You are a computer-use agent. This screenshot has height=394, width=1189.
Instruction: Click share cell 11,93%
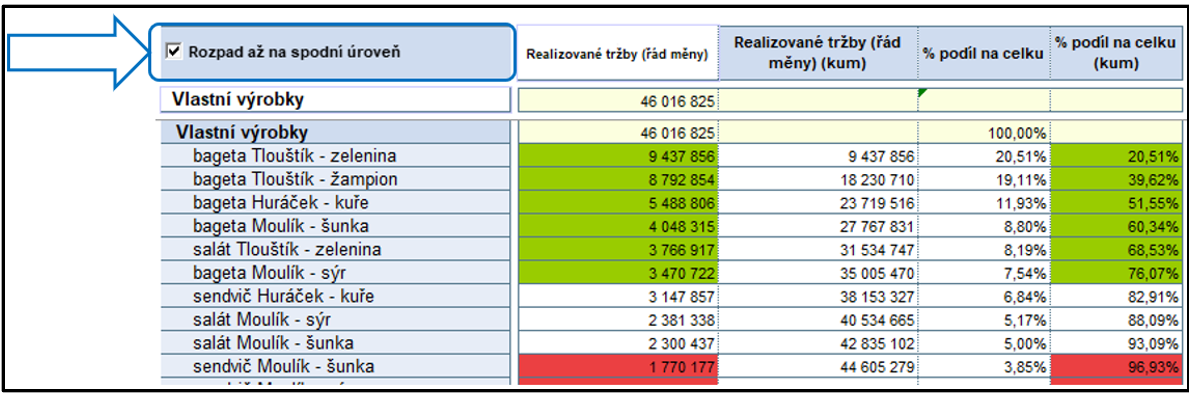pos(984,203)
